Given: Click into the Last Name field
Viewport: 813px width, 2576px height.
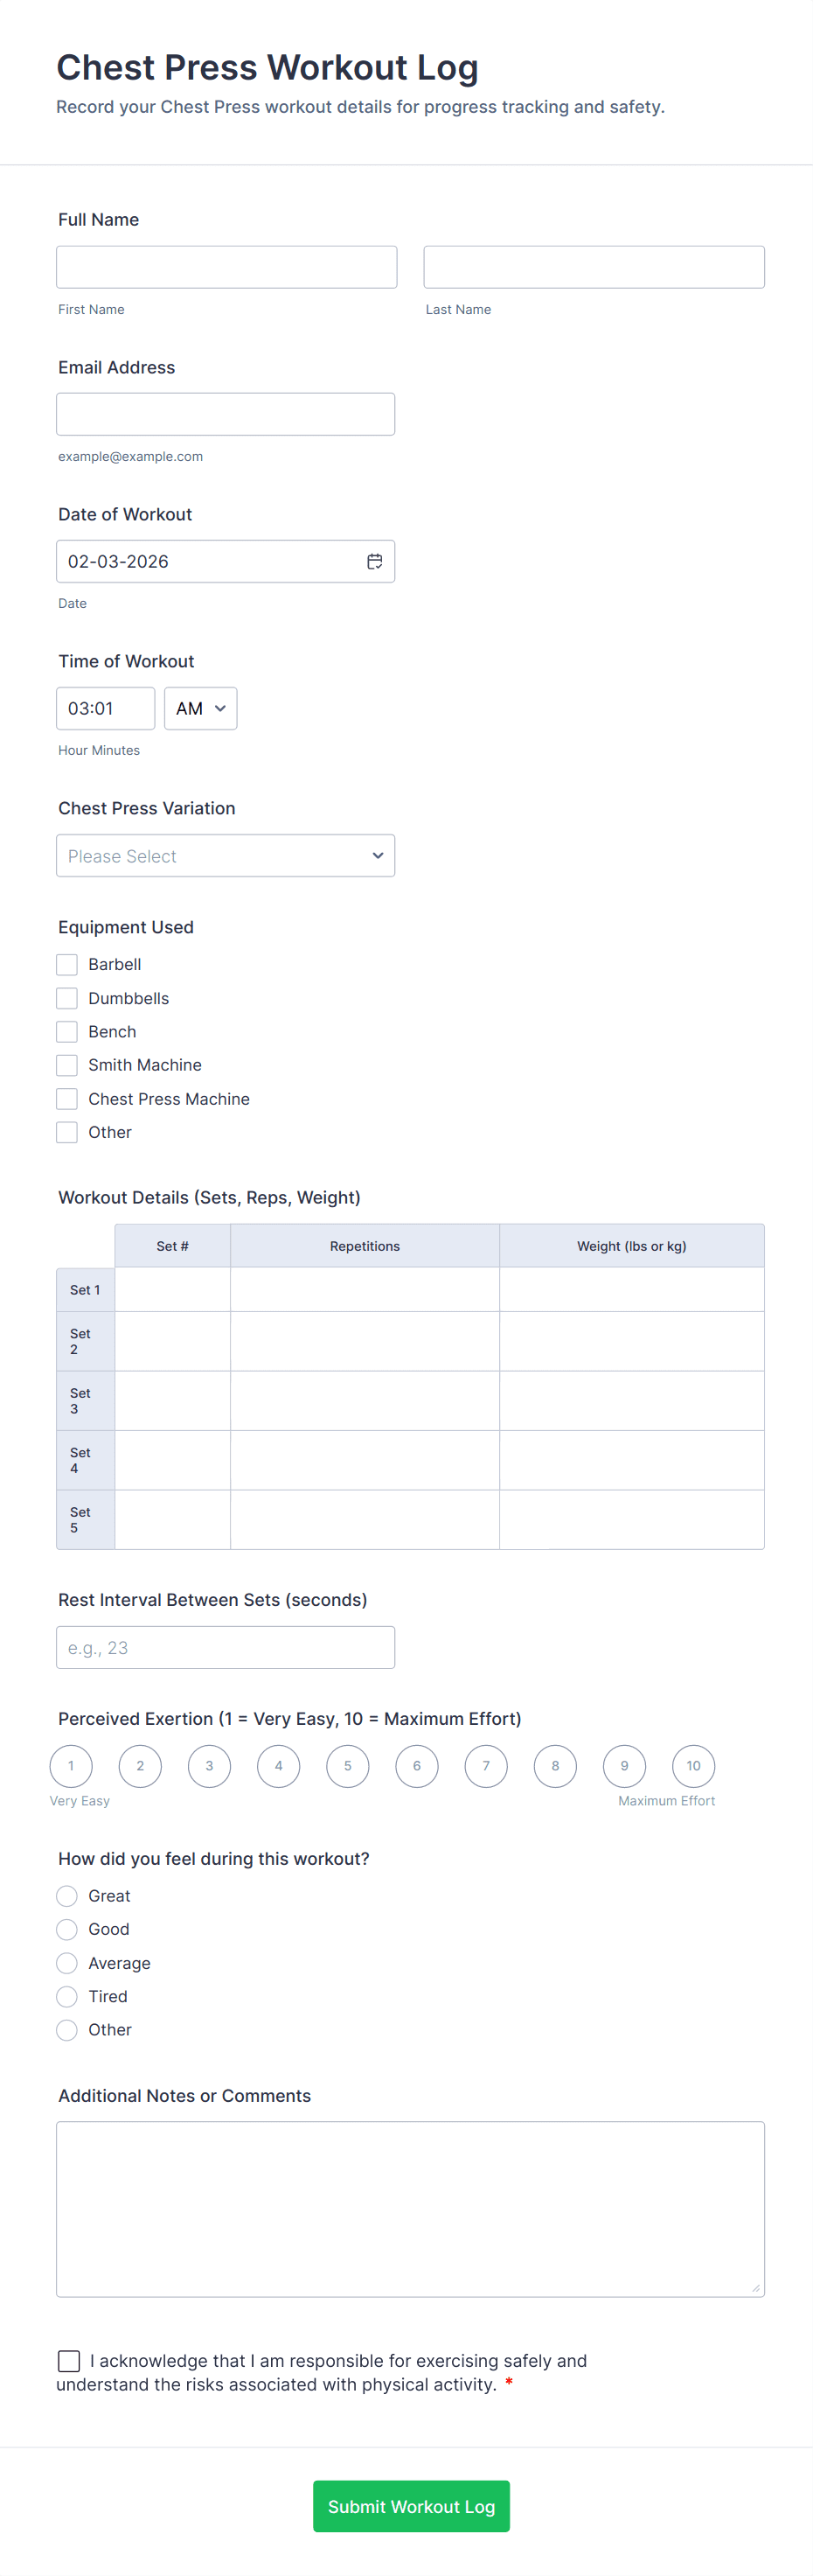Looking at the screenshot, I should point(593,267).
